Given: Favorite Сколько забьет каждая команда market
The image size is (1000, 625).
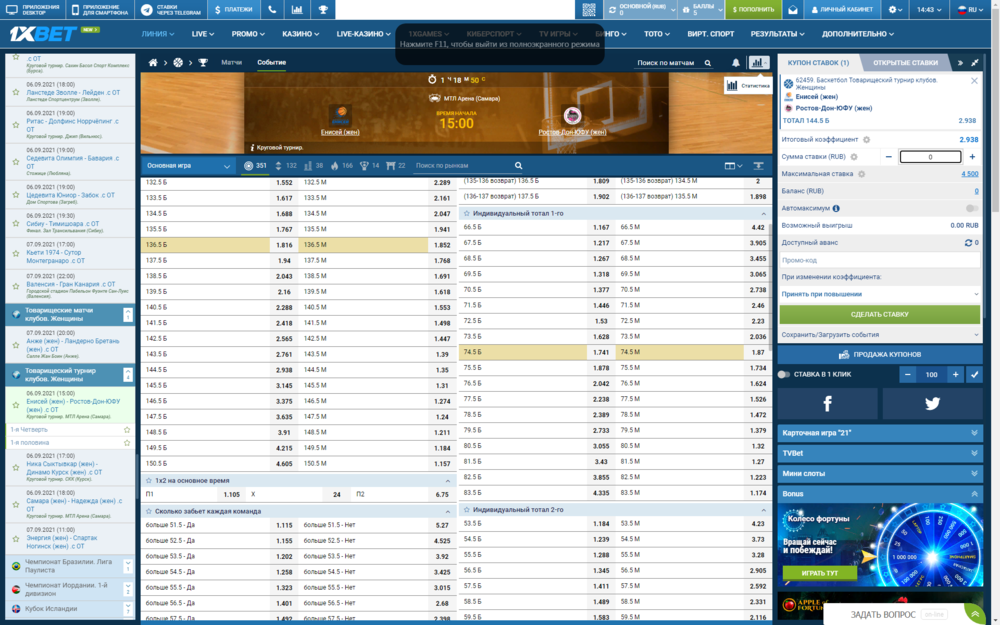Looking at the screenshot, I should 149,511.
